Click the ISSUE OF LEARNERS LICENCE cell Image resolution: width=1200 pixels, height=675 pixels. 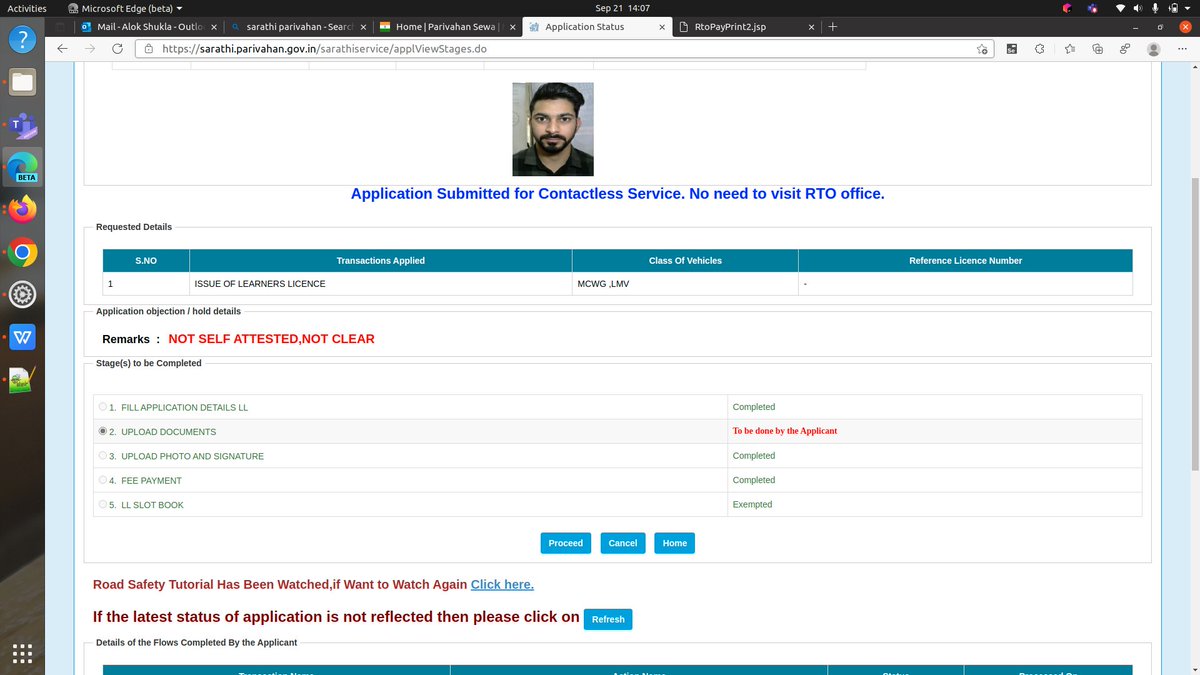(380, 284)
